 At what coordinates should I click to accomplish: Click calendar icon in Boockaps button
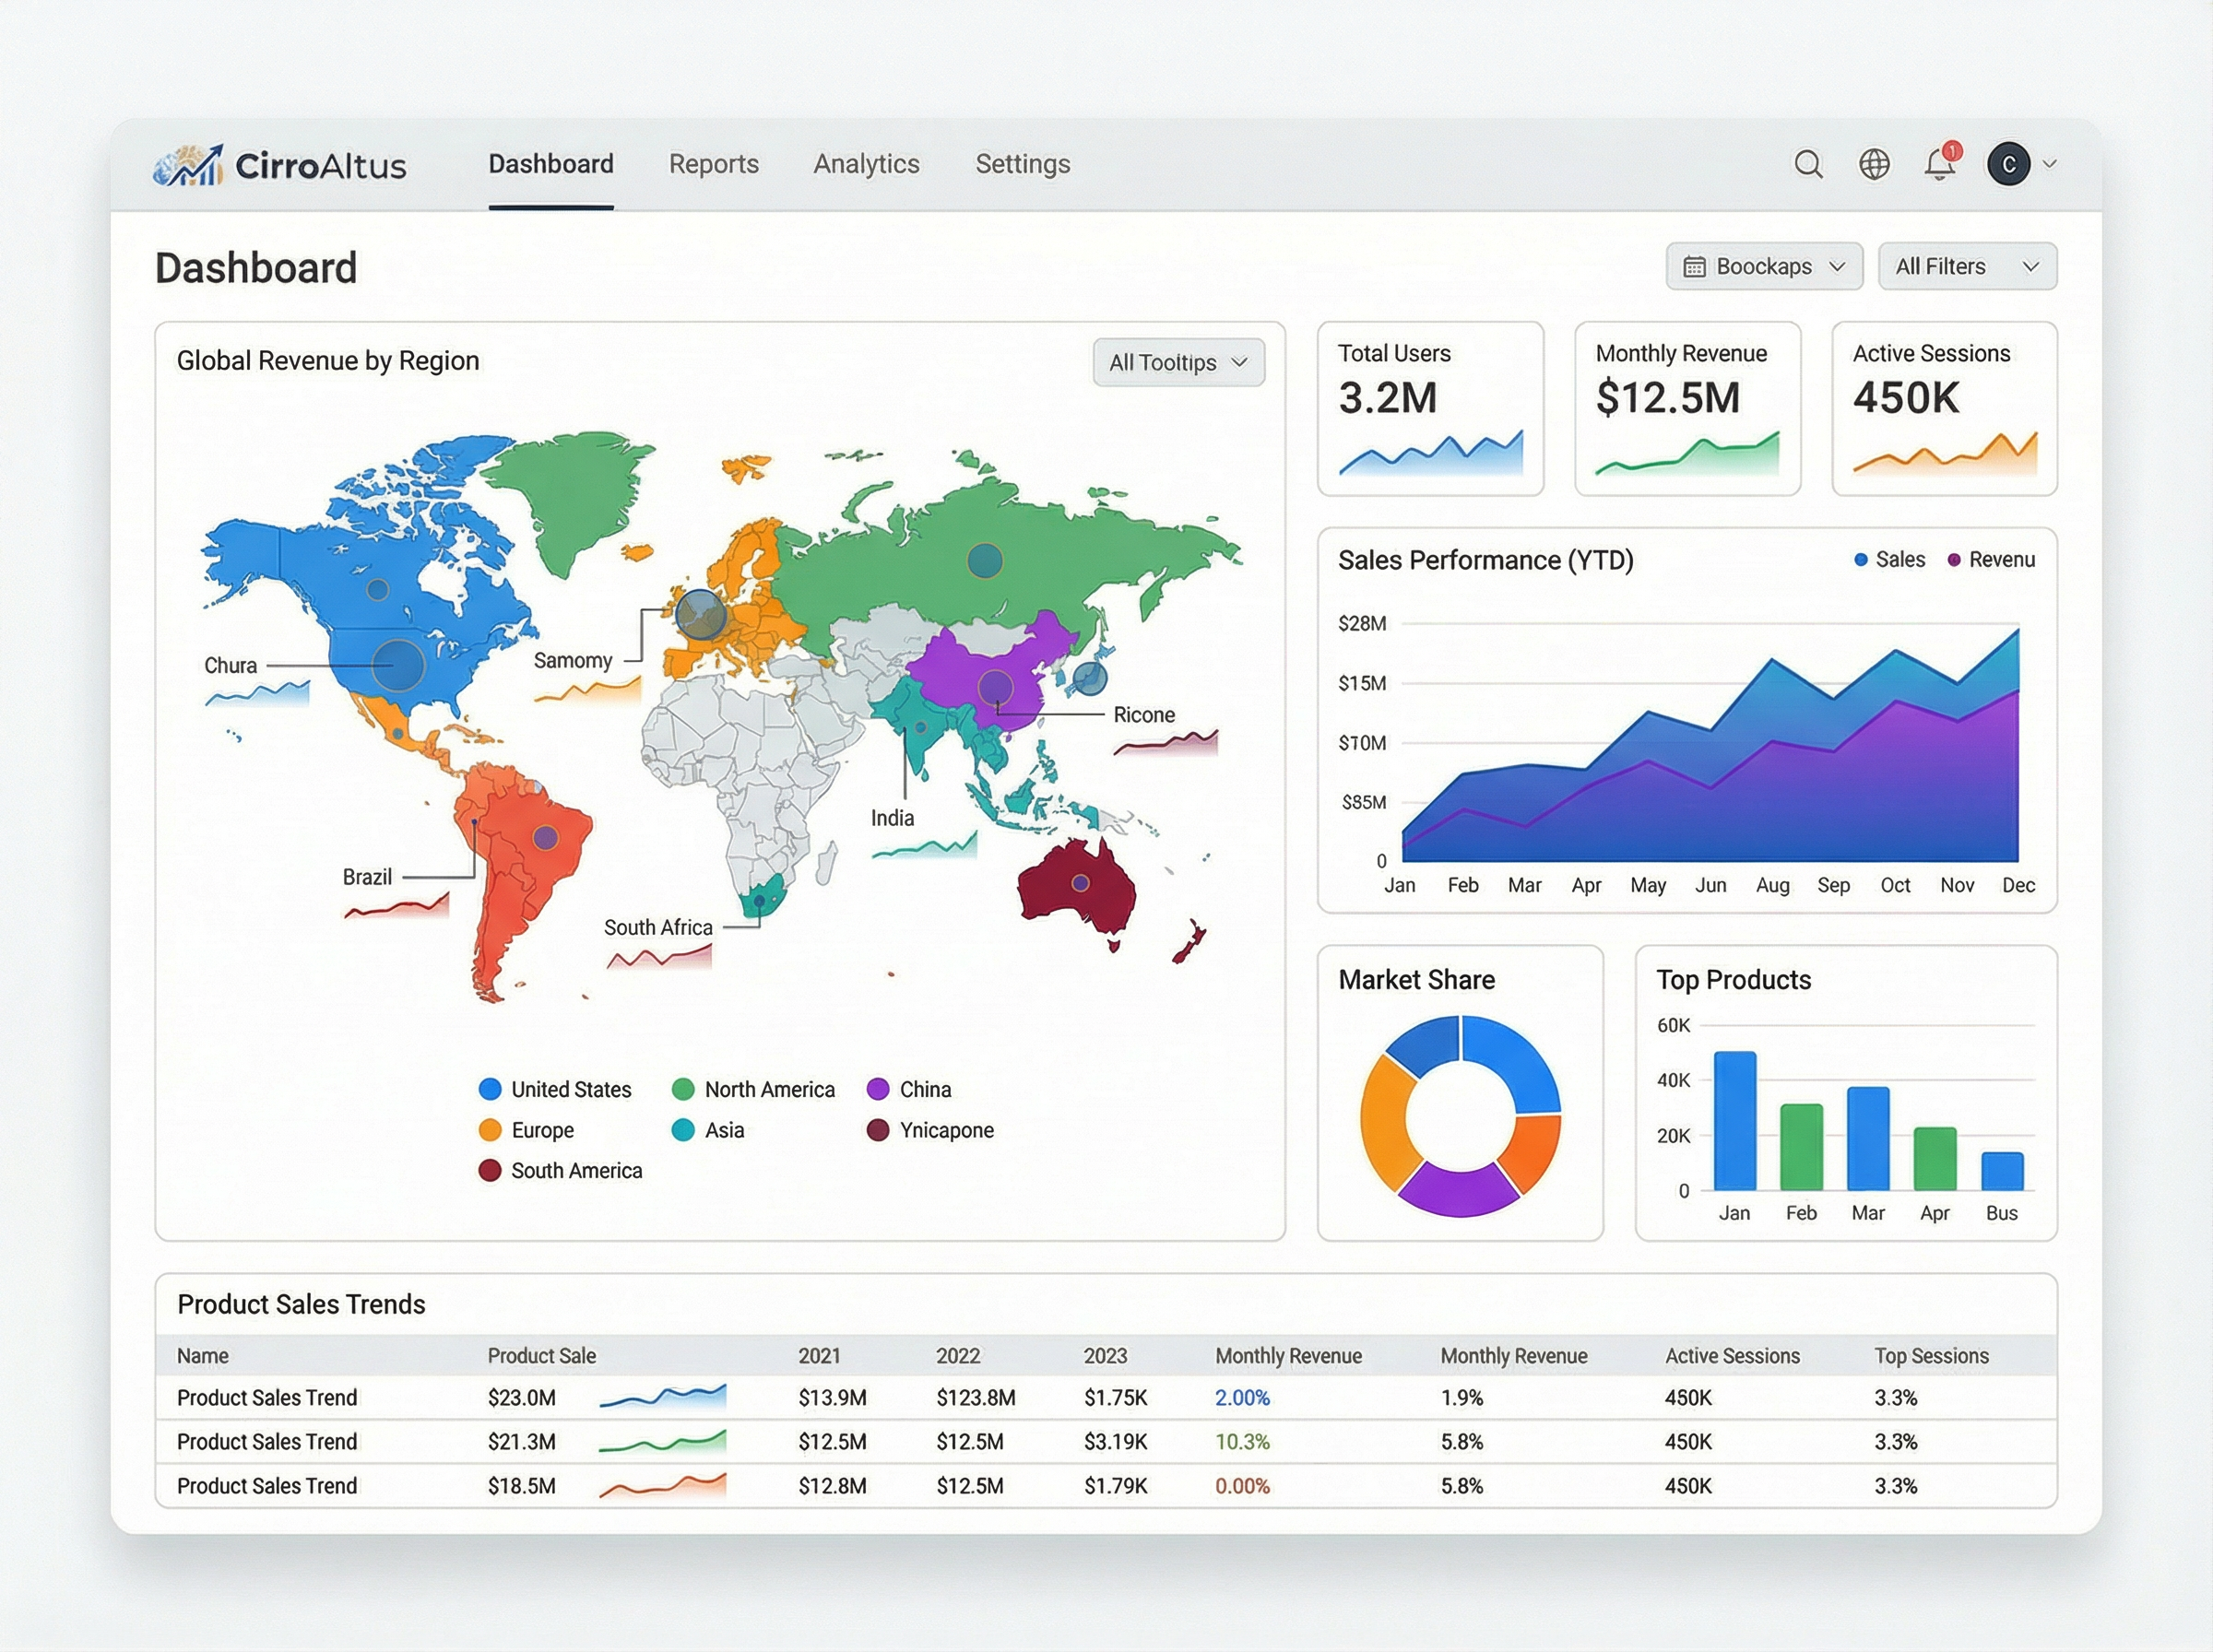click(1694, 267)
